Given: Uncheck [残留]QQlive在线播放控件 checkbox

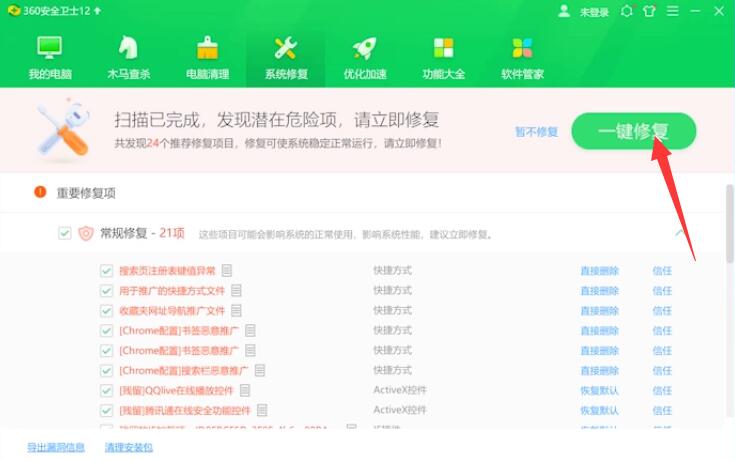Looking at the screenshot, I should tap(106, 390).
